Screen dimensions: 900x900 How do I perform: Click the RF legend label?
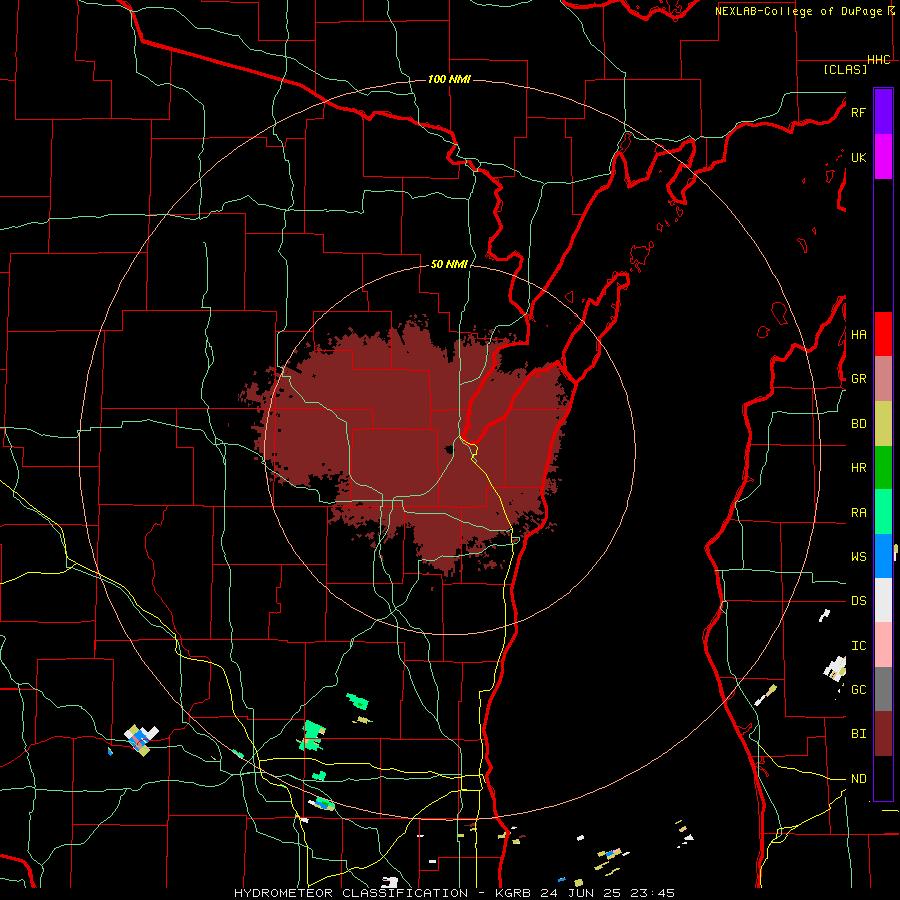(858, 112)
